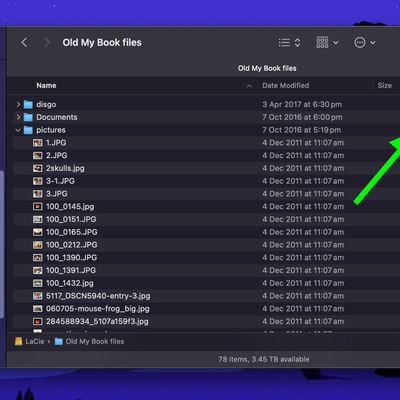Toggle sort direction arrow in Name column

click(x=249, y=86)
